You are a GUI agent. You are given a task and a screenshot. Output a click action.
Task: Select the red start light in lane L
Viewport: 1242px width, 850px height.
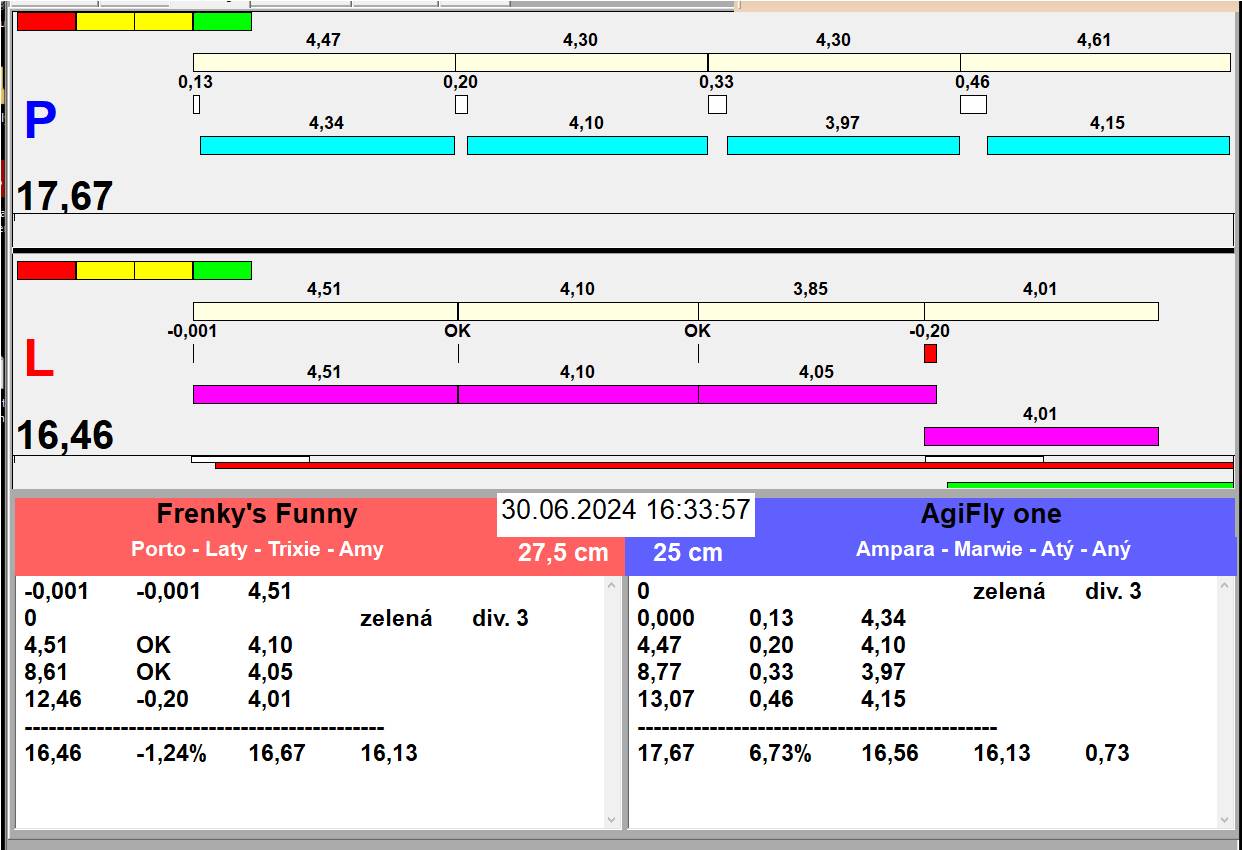coord(46,270)
